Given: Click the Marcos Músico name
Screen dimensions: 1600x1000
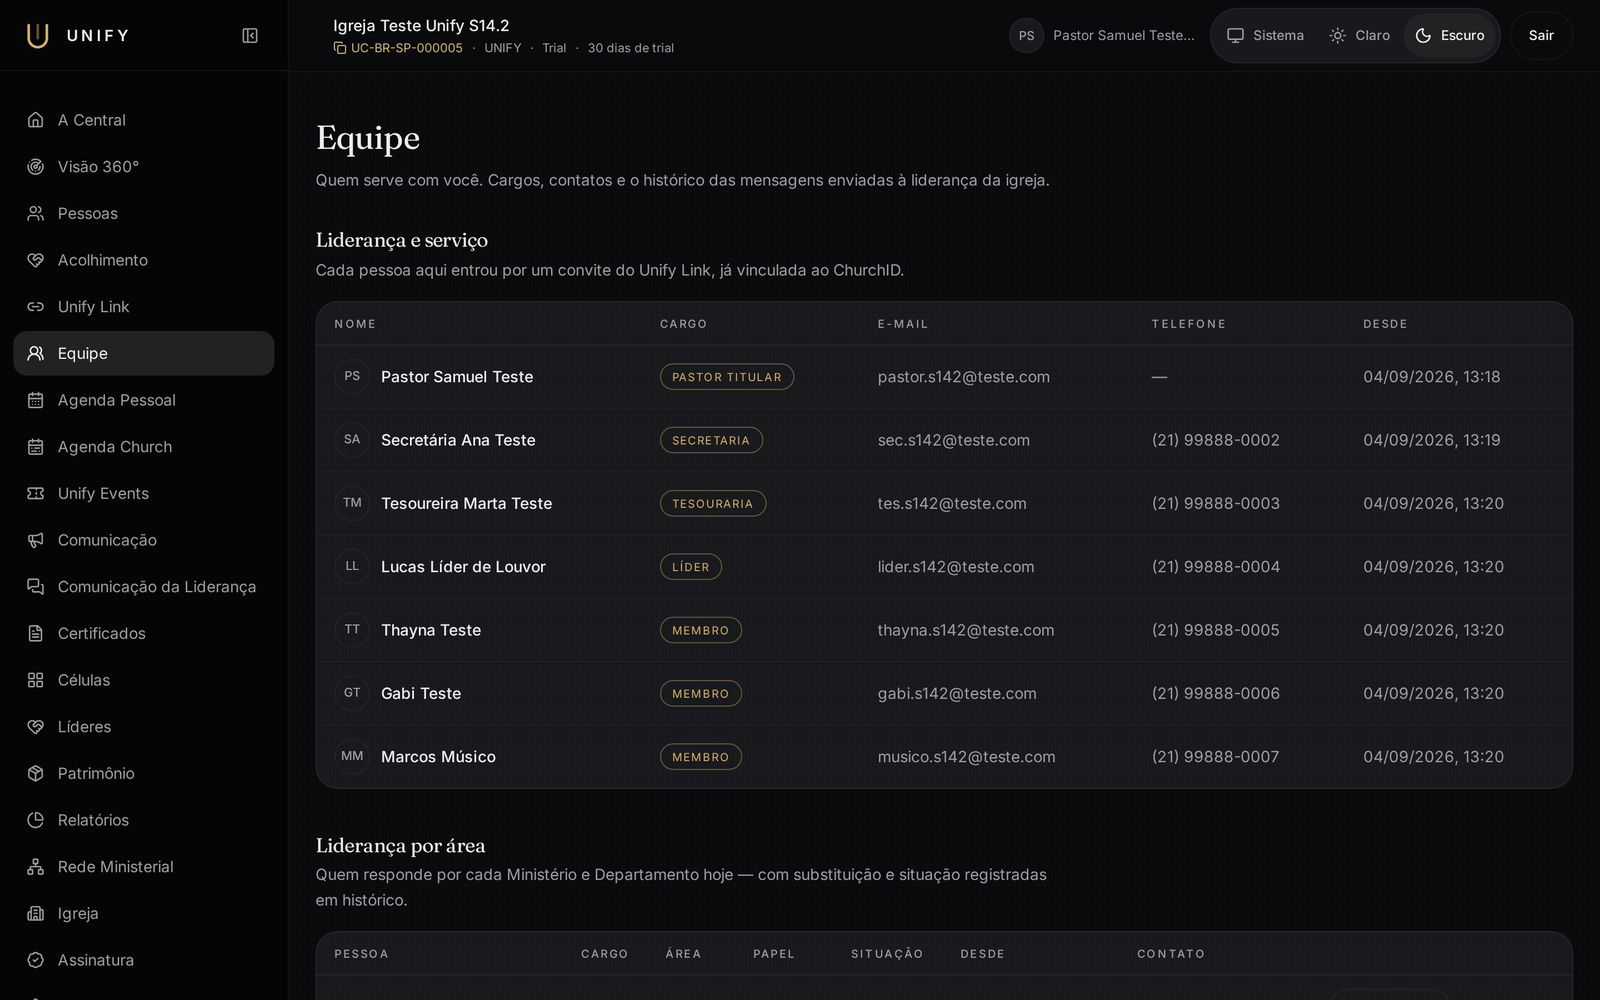Looking at the screenshot, I should (x=438, y=757).
